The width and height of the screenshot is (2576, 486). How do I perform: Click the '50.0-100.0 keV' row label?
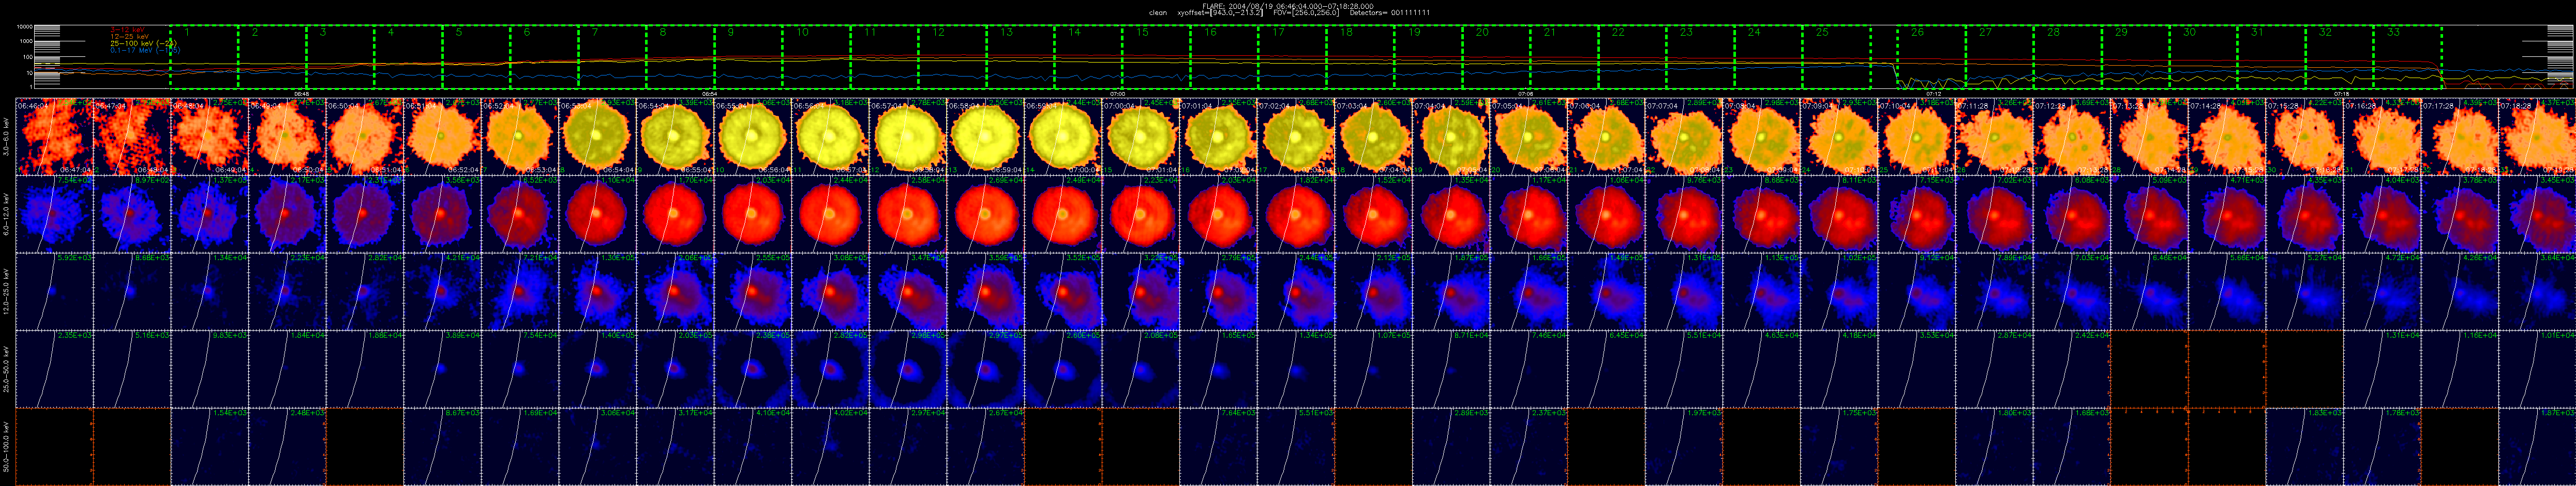pos(7,446)
